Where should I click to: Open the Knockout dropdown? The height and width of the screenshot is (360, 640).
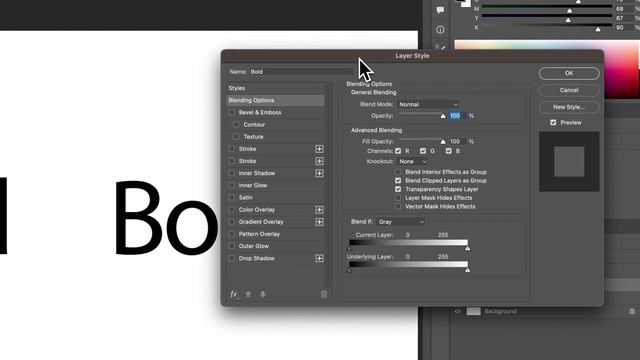(x=412, y=162)
